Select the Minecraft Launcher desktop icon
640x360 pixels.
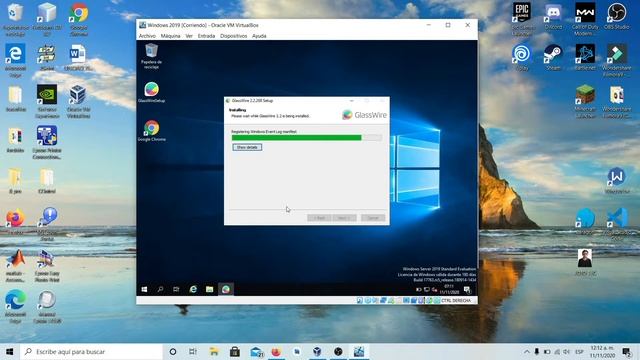tap(585, 102)
